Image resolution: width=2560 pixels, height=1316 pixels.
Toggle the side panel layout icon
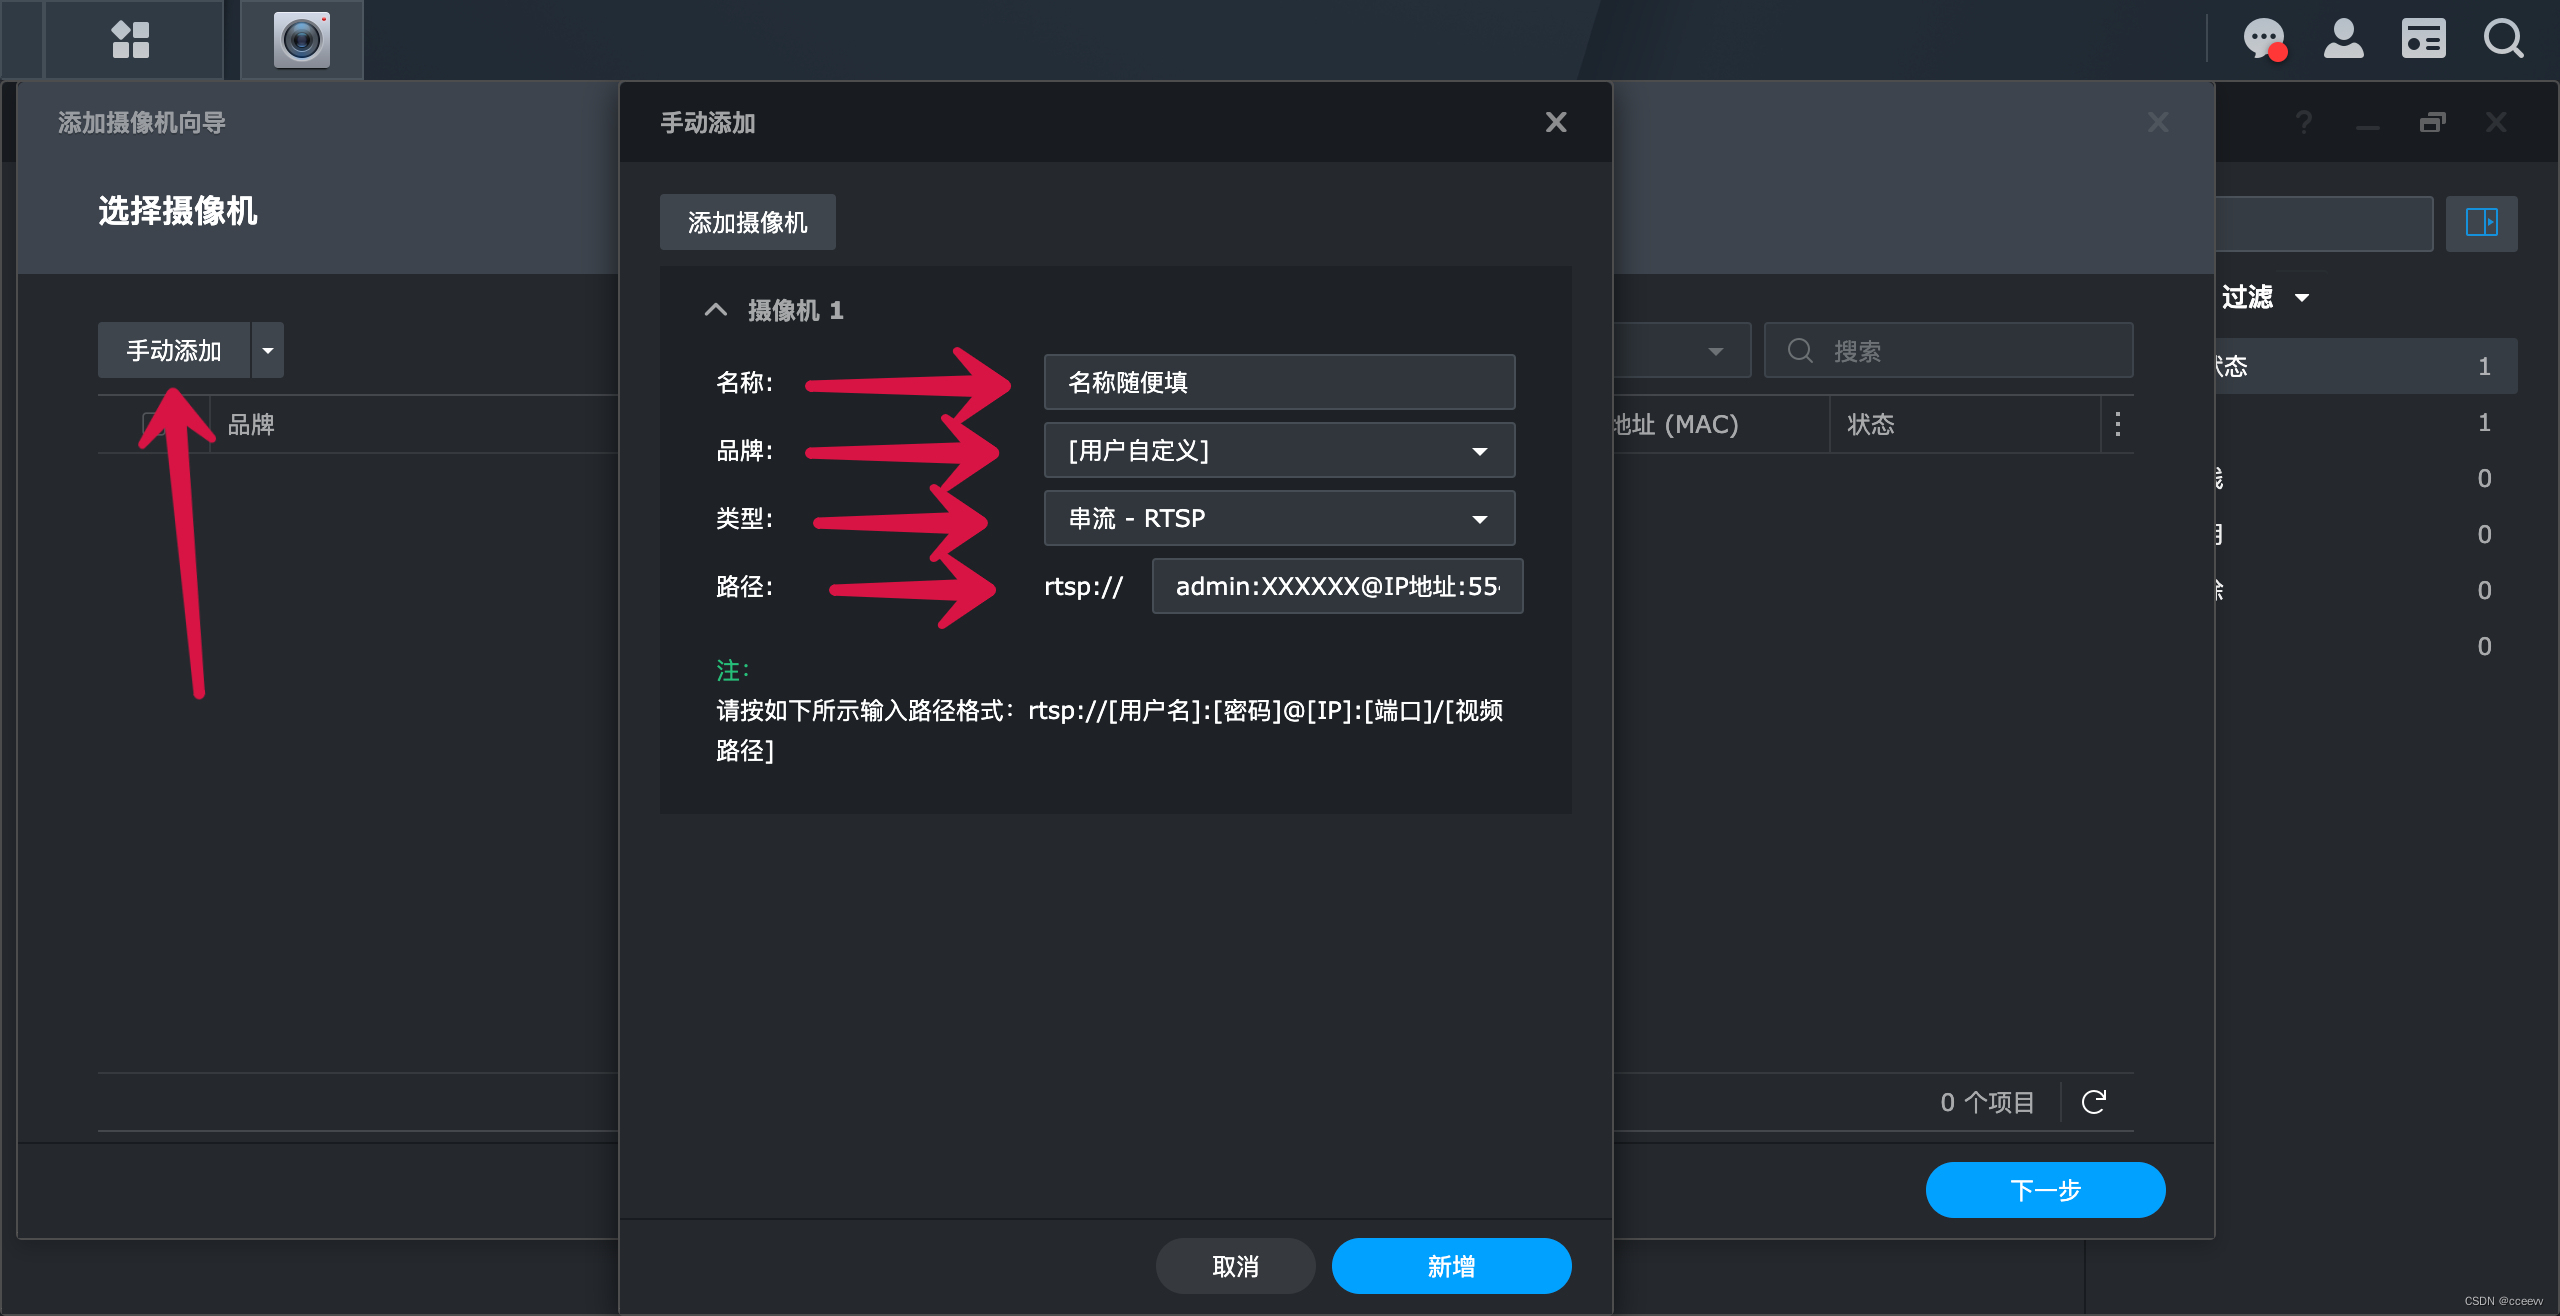coord(2481,222)
